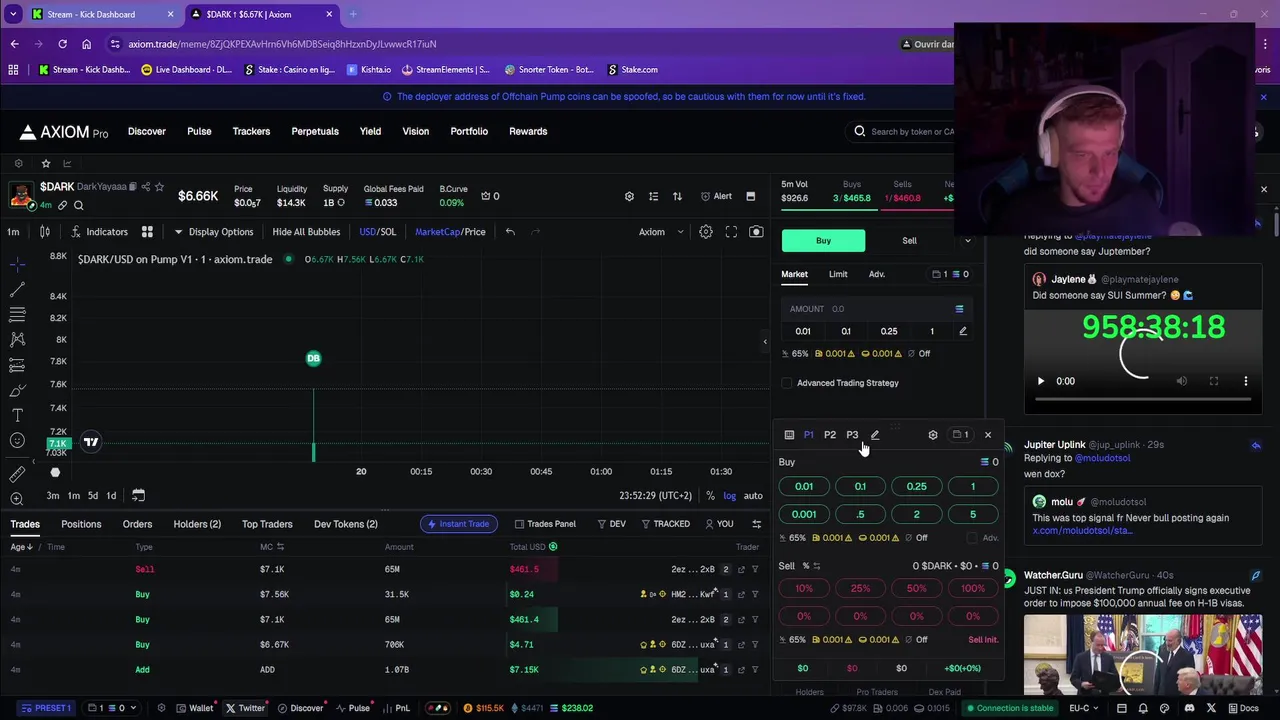
Task: Select the text annotation tool in chart
Action: tap(17, 415)
